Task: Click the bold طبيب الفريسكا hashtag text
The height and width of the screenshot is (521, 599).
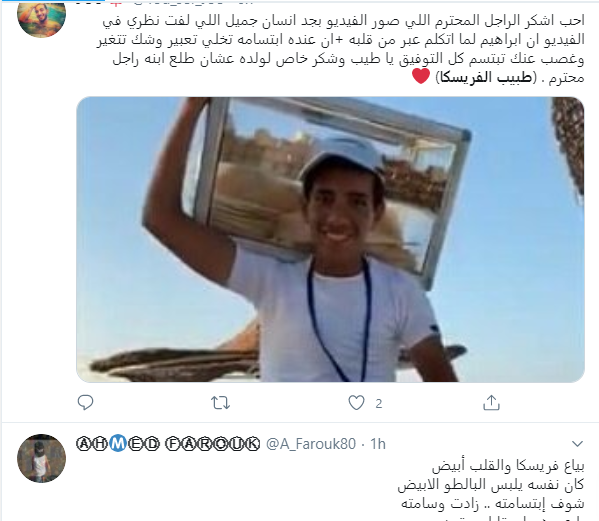Action: (486, 78)
